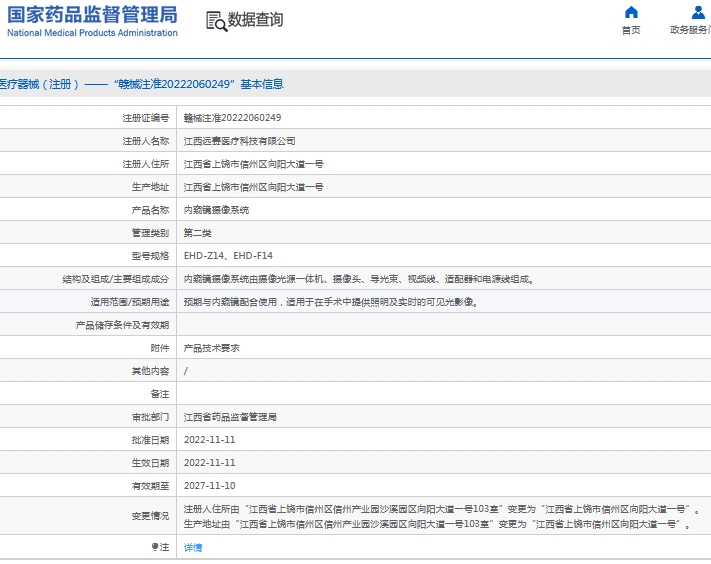Click the 产品储存条件及有效期 label
The width and height of the screenshot is (711, 564).
pos(122,325)
